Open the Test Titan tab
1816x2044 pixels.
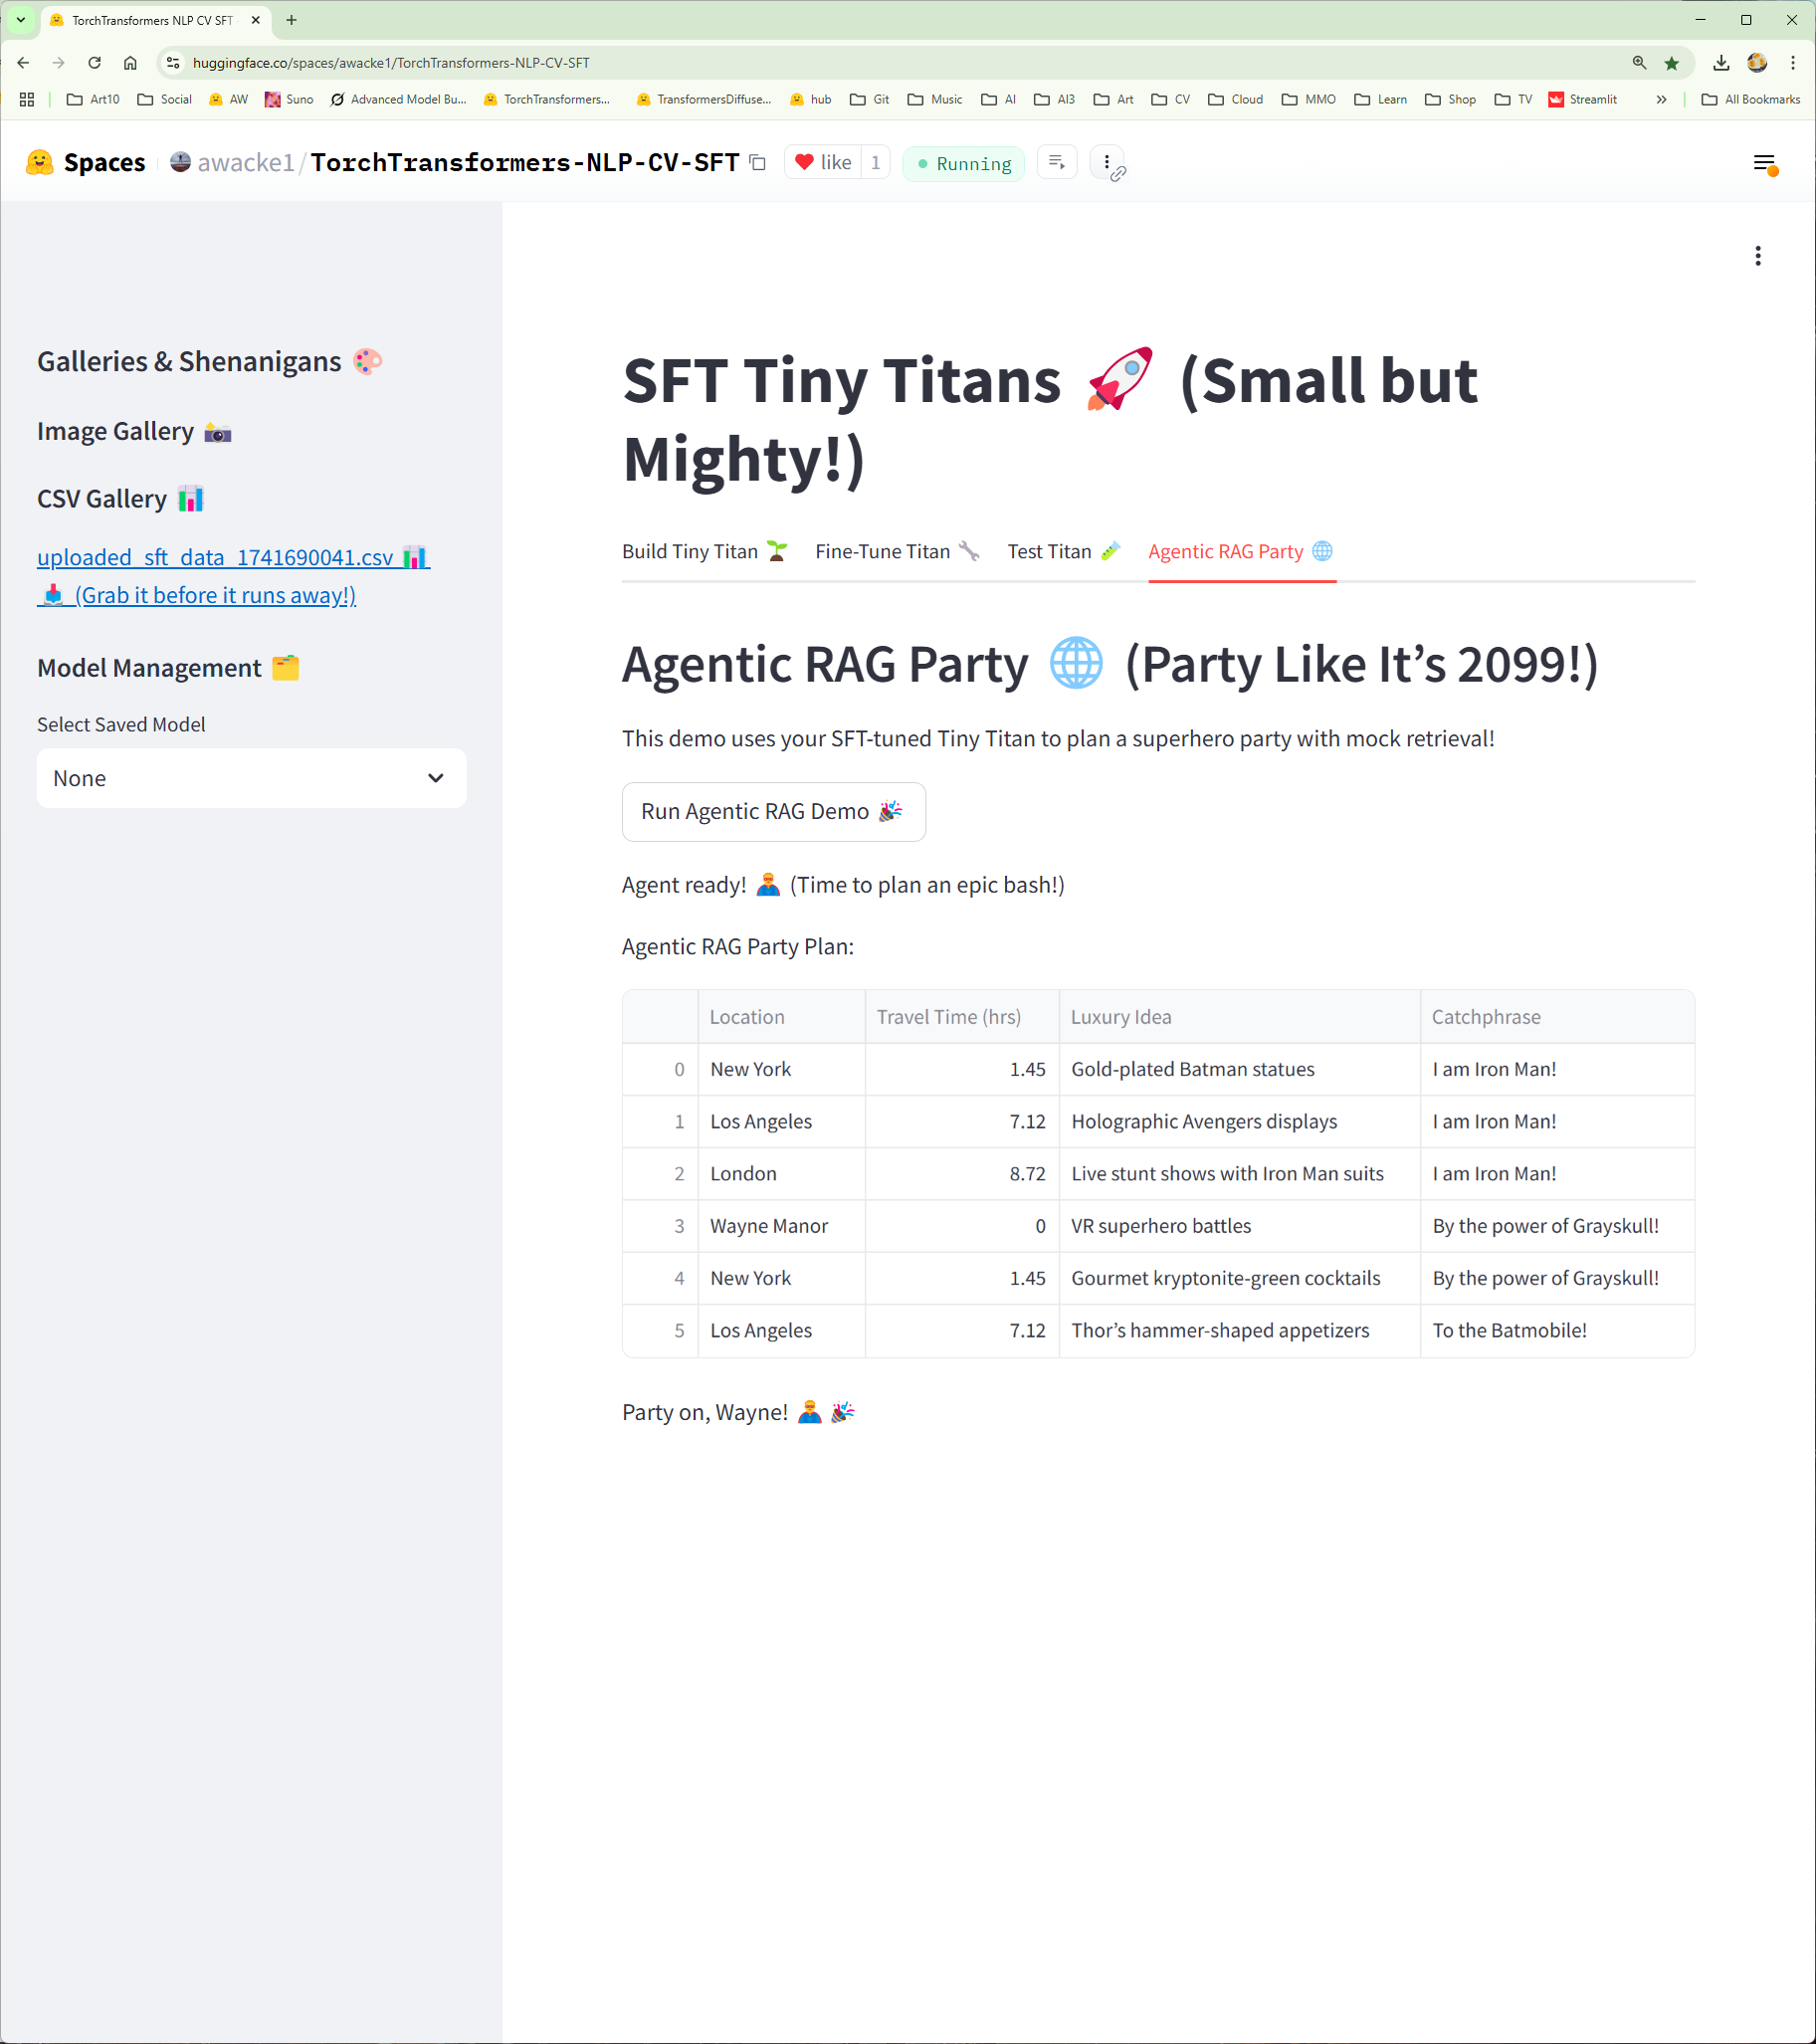pyautogui.click(x=1063, y=551)
